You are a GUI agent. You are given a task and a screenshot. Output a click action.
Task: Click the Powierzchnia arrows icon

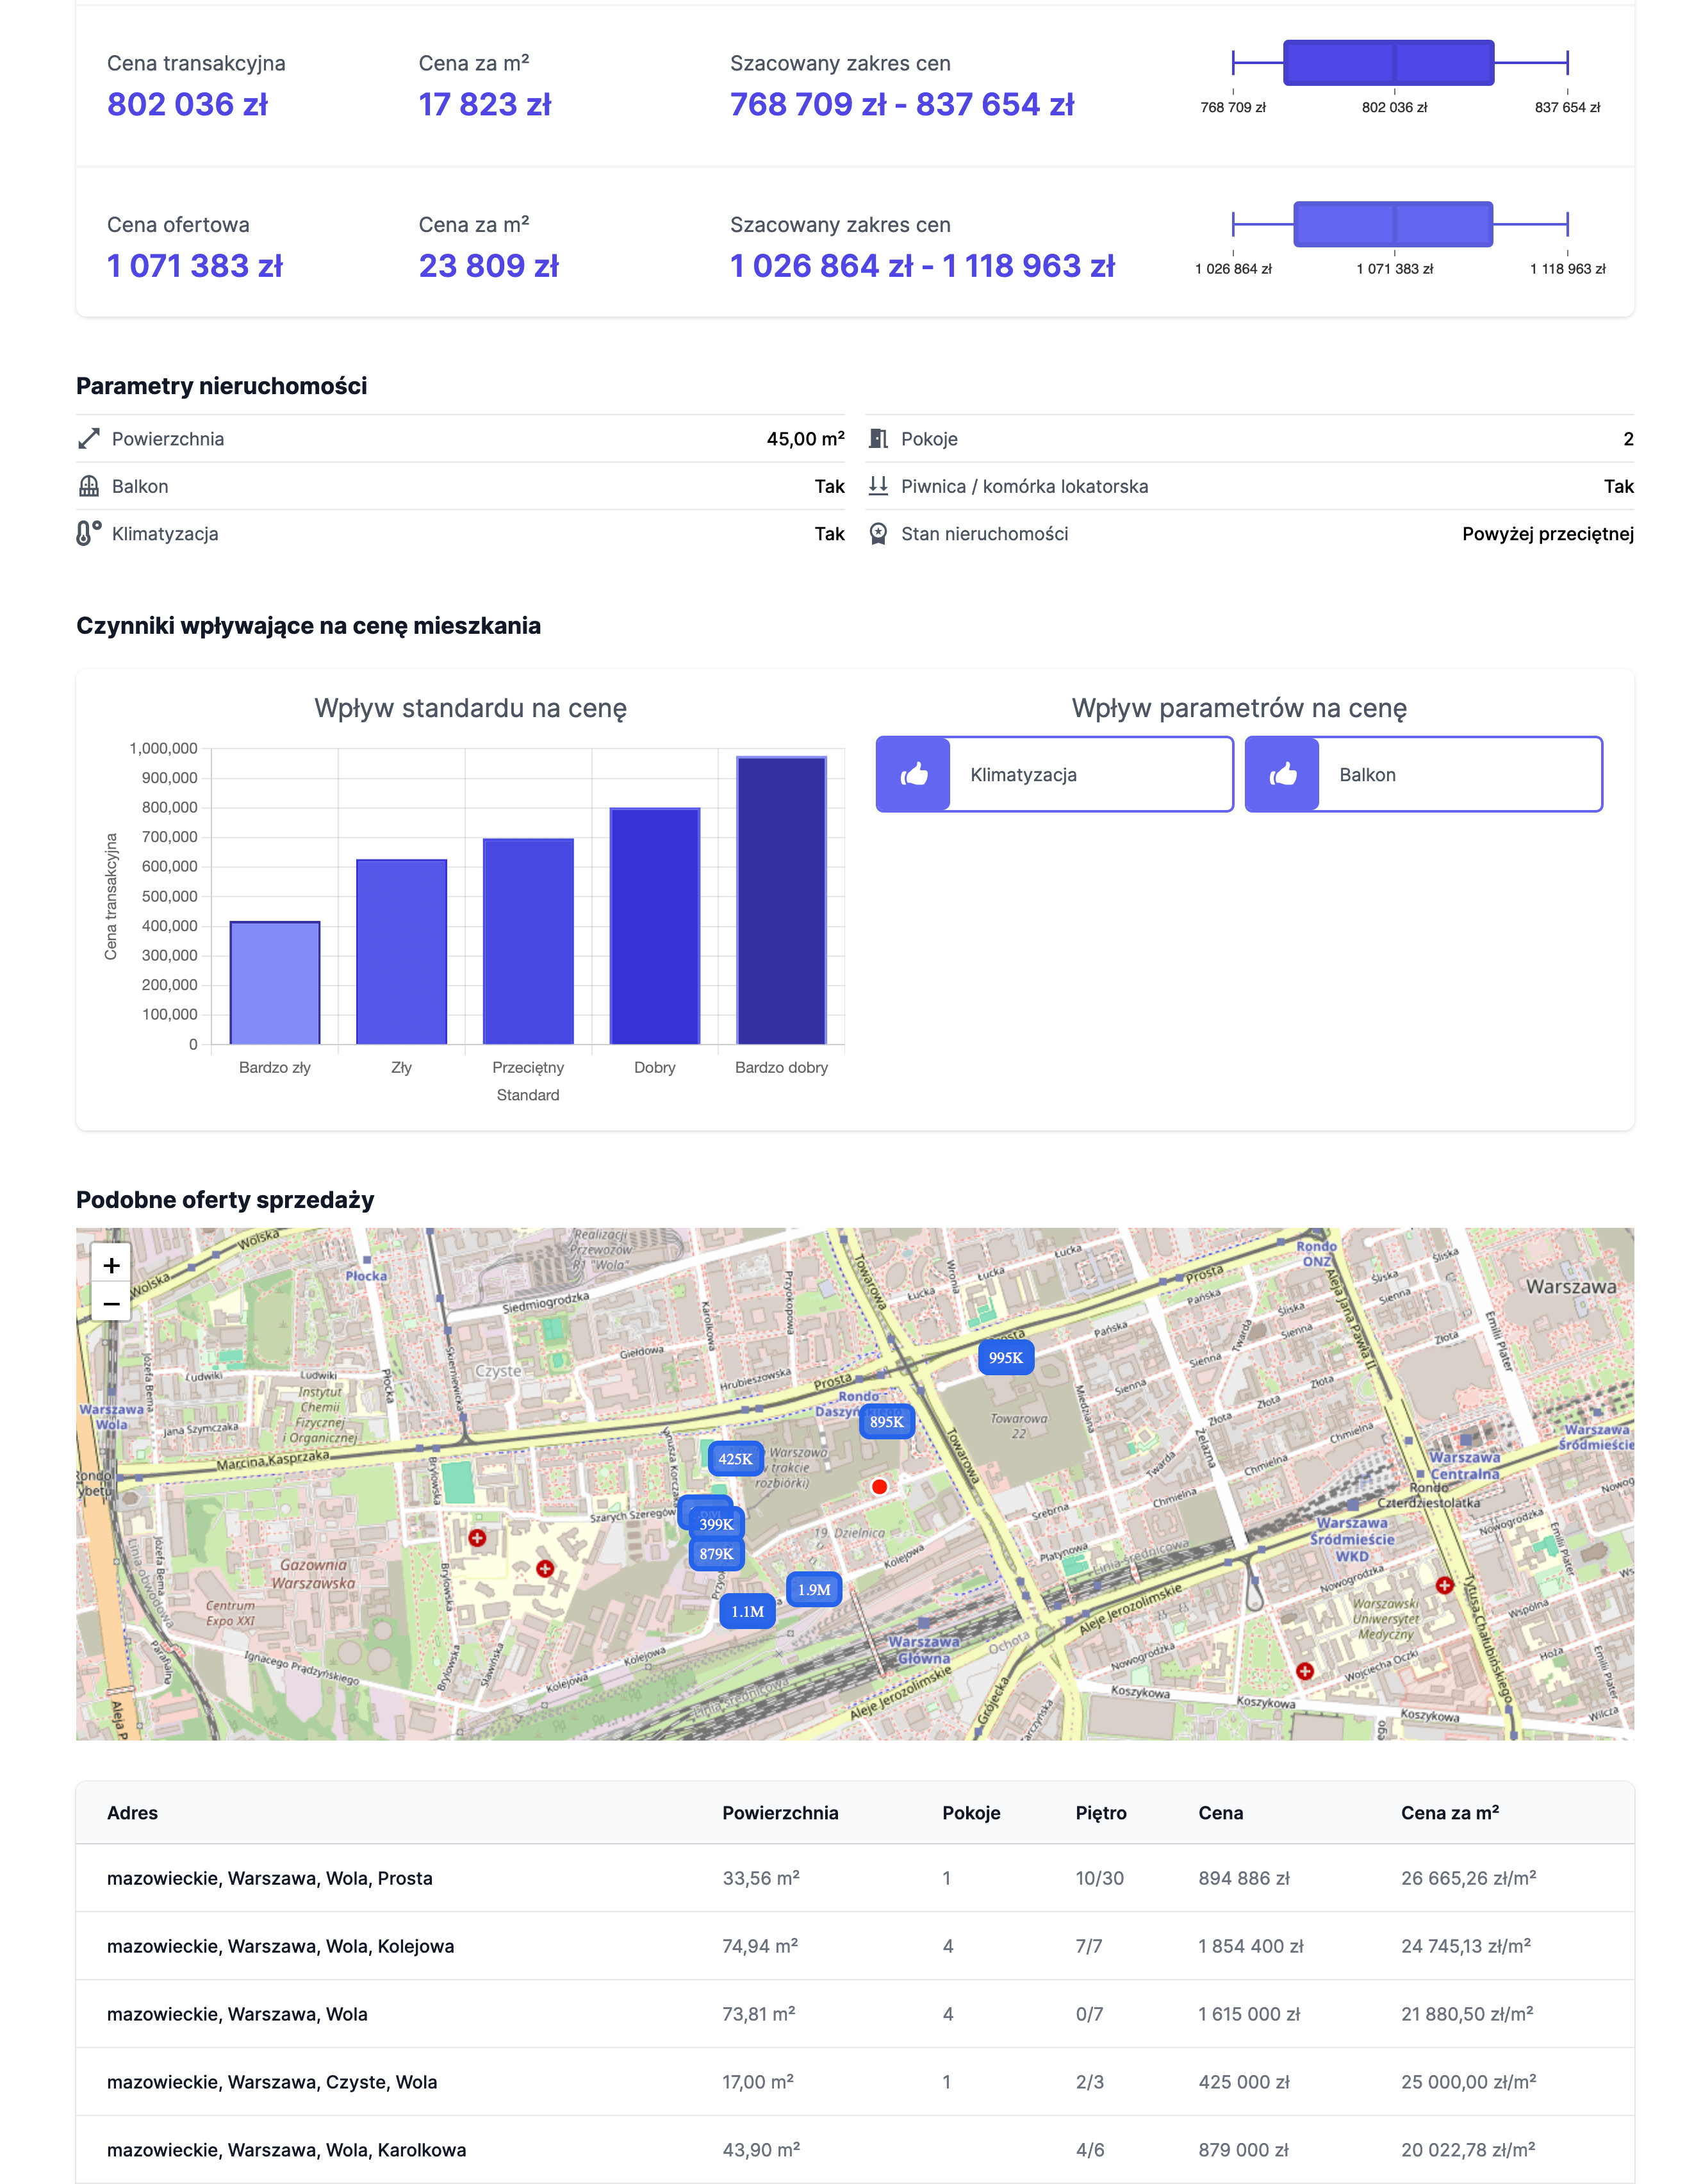pos(89,439)
